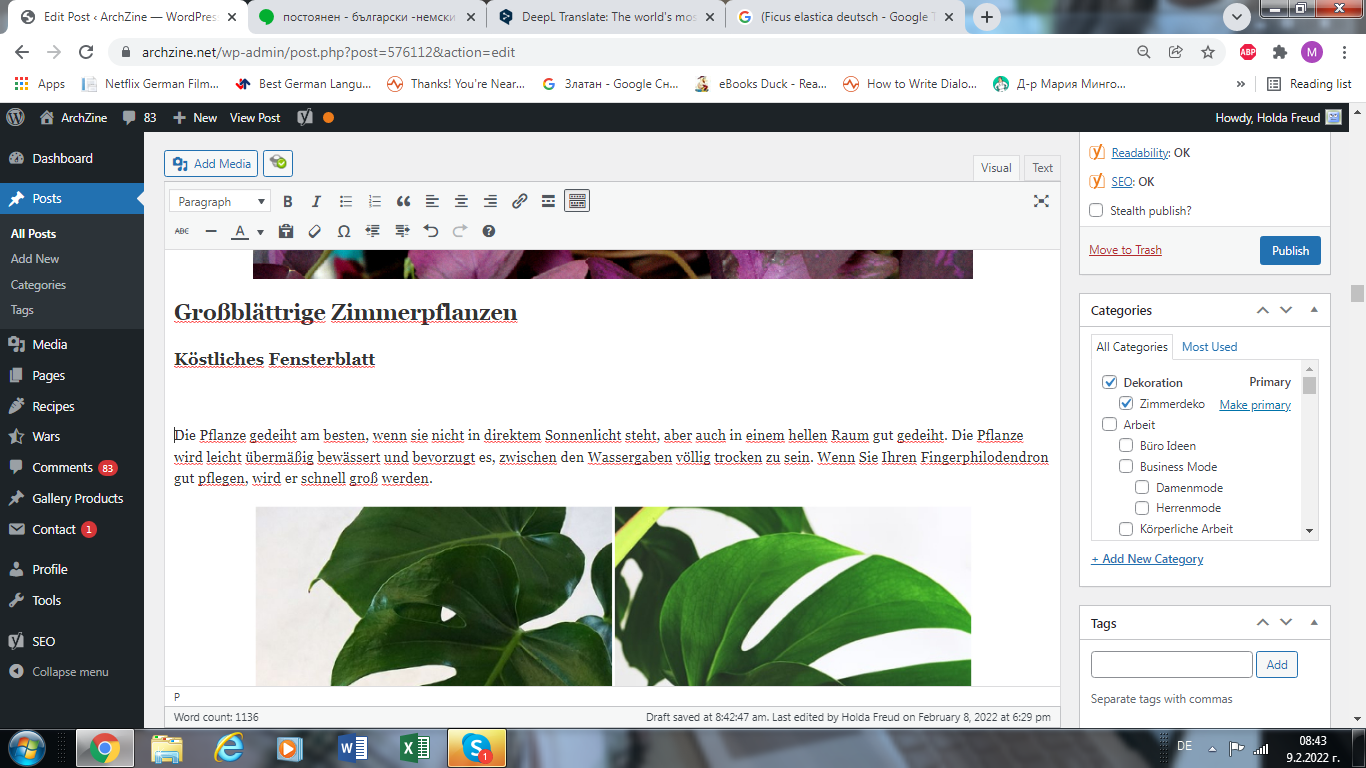This screenshot has width=1366, height=768.
Task: Apply strikethrough formatting
Action: (x=182, y=231)
